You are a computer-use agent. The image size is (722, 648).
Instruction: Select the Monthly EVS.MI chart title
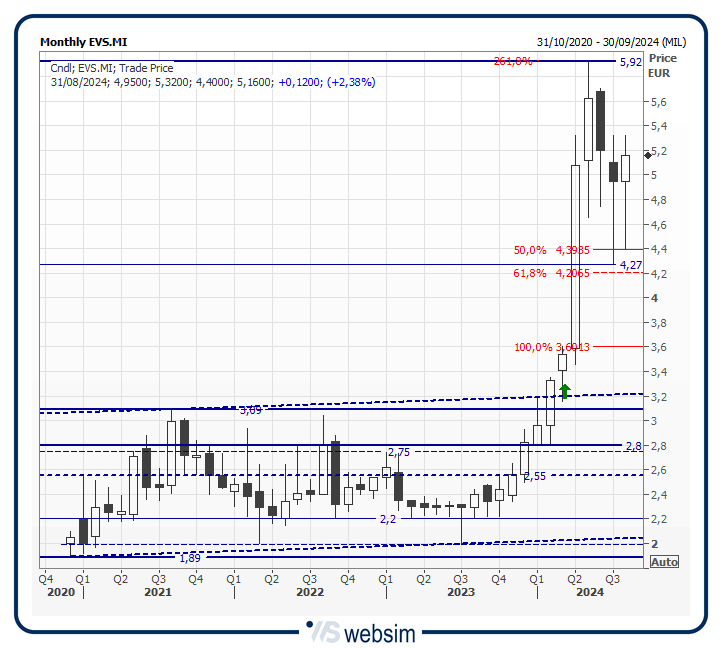click(83, 42)
